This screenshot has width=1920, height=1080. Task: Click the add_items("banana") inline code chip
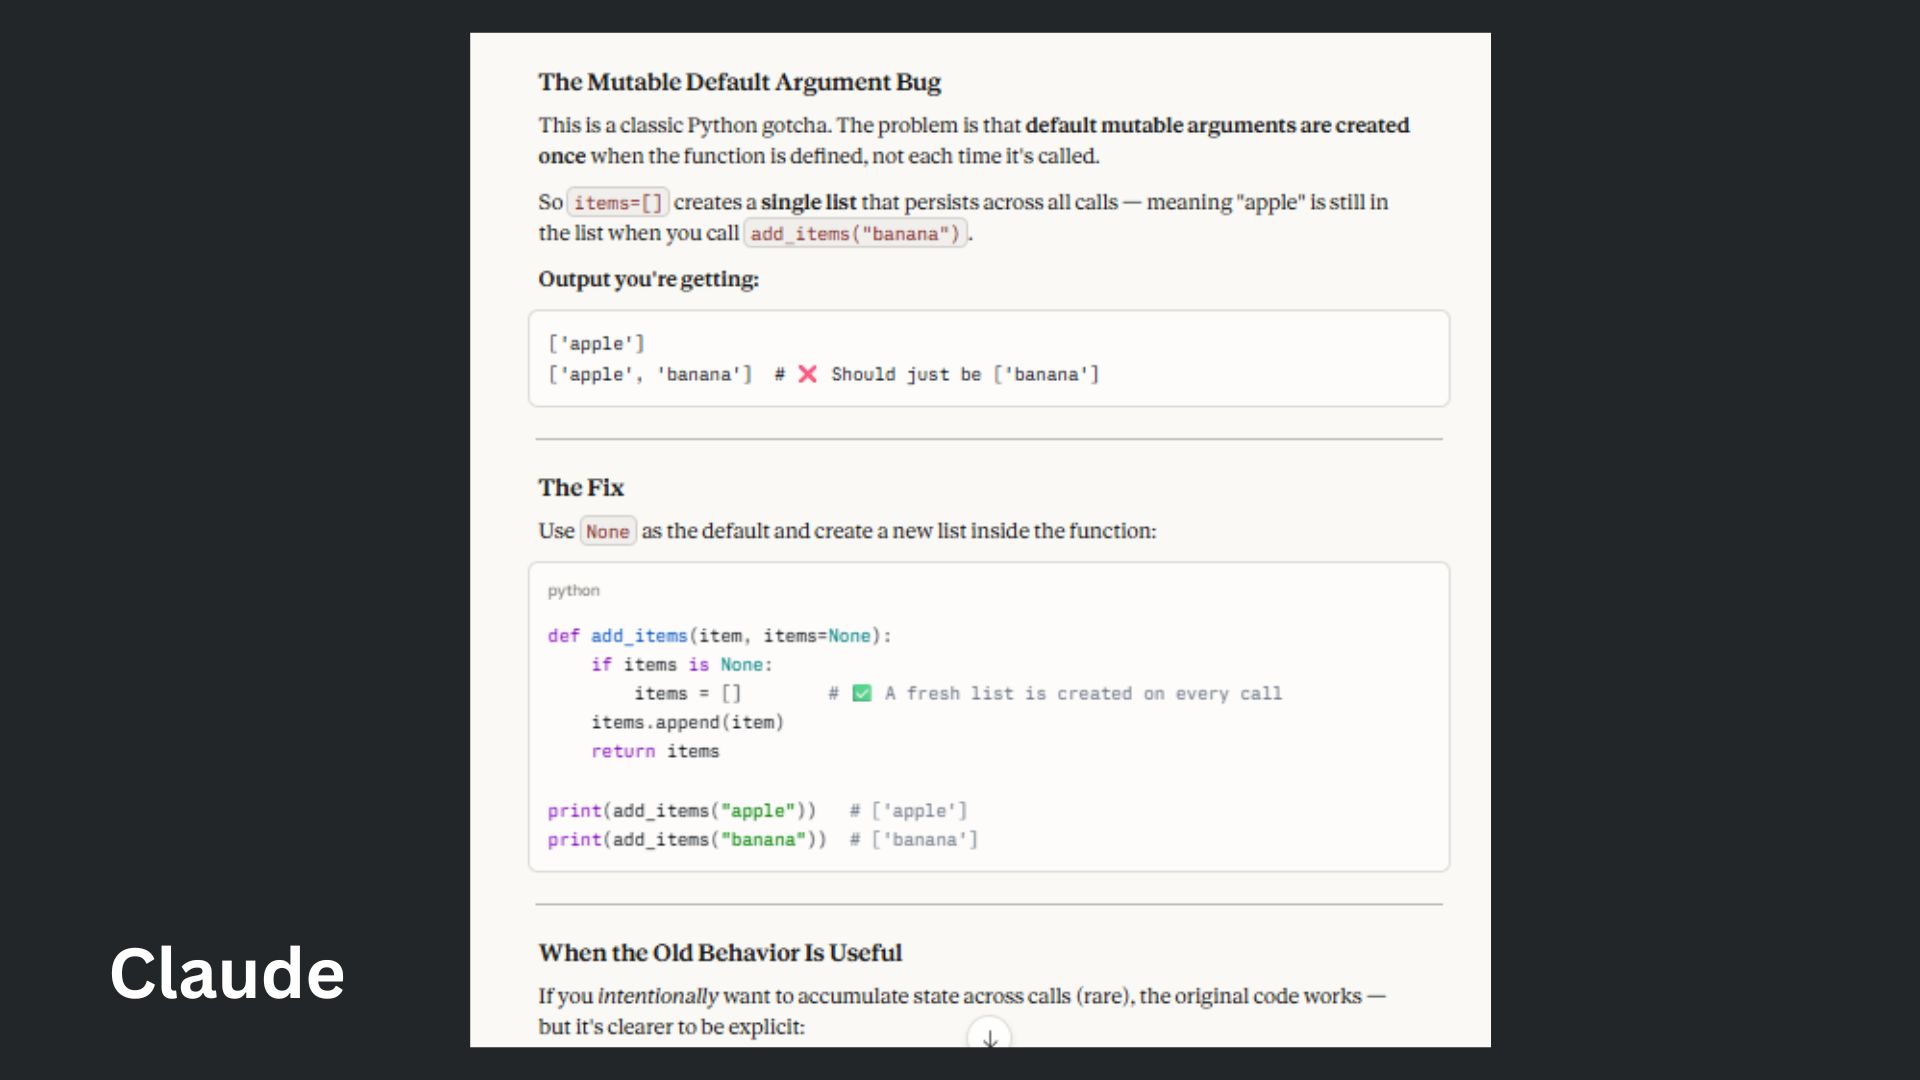coord(855,234)
